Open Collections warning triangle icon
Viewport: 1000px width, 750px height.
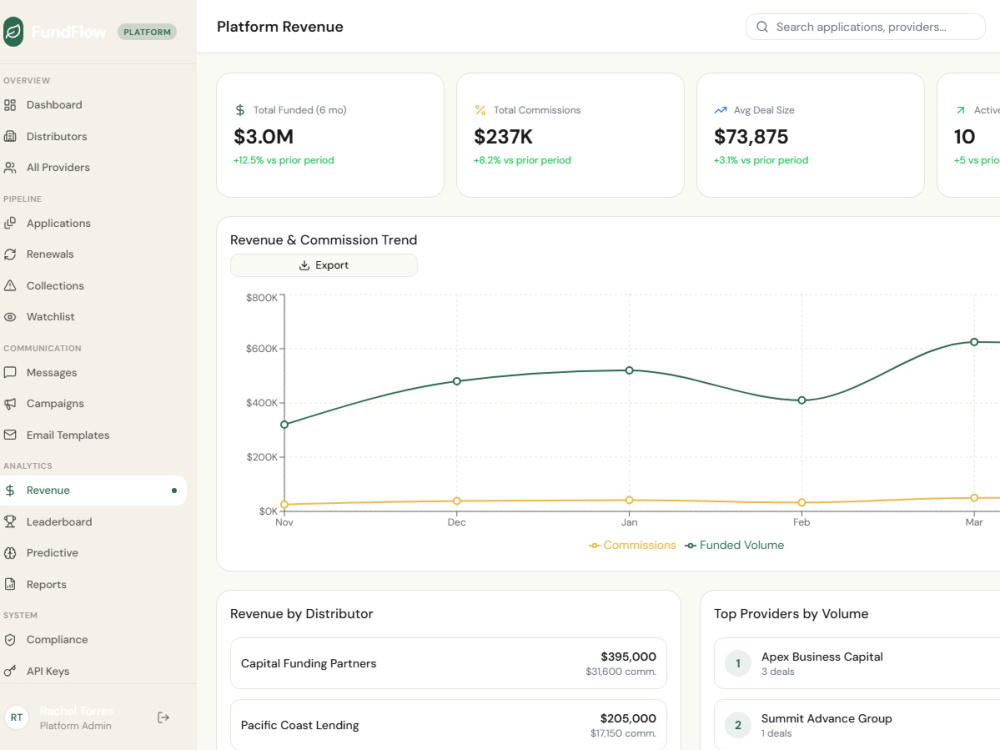click(10, 286)
